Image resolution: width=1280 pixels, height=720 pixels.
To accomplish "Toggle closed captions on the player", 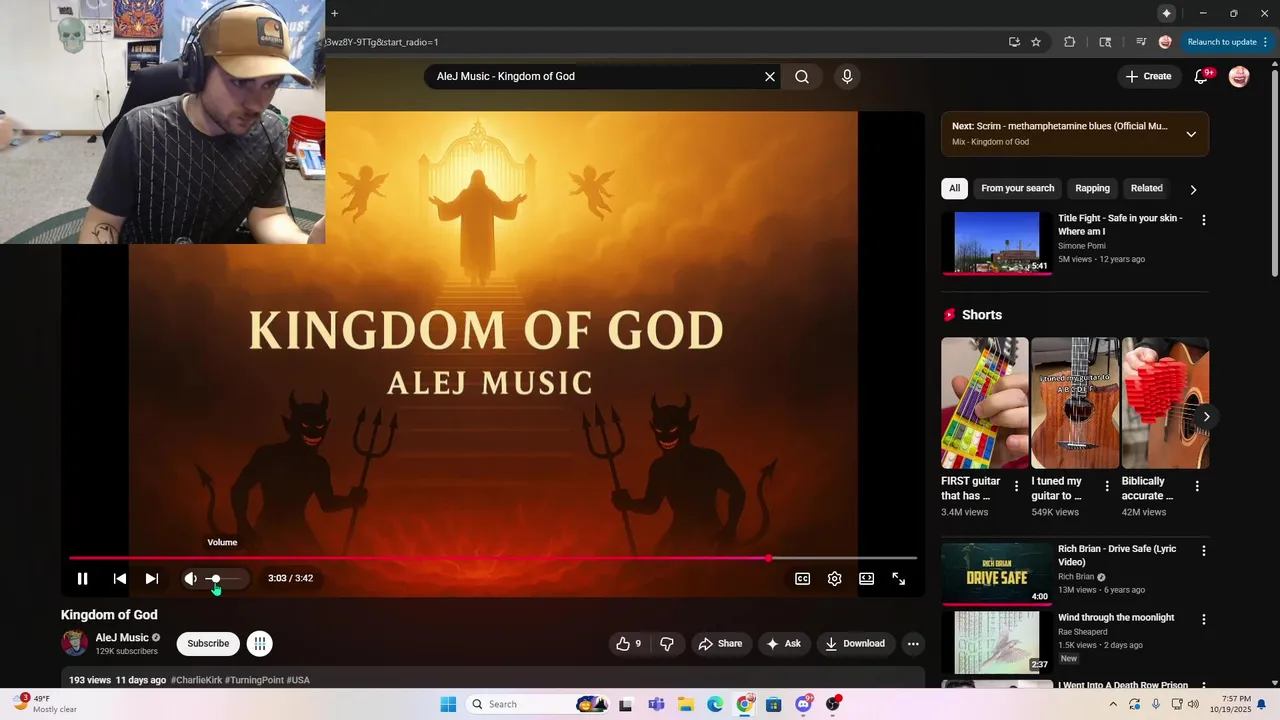I will pos(802,579).
